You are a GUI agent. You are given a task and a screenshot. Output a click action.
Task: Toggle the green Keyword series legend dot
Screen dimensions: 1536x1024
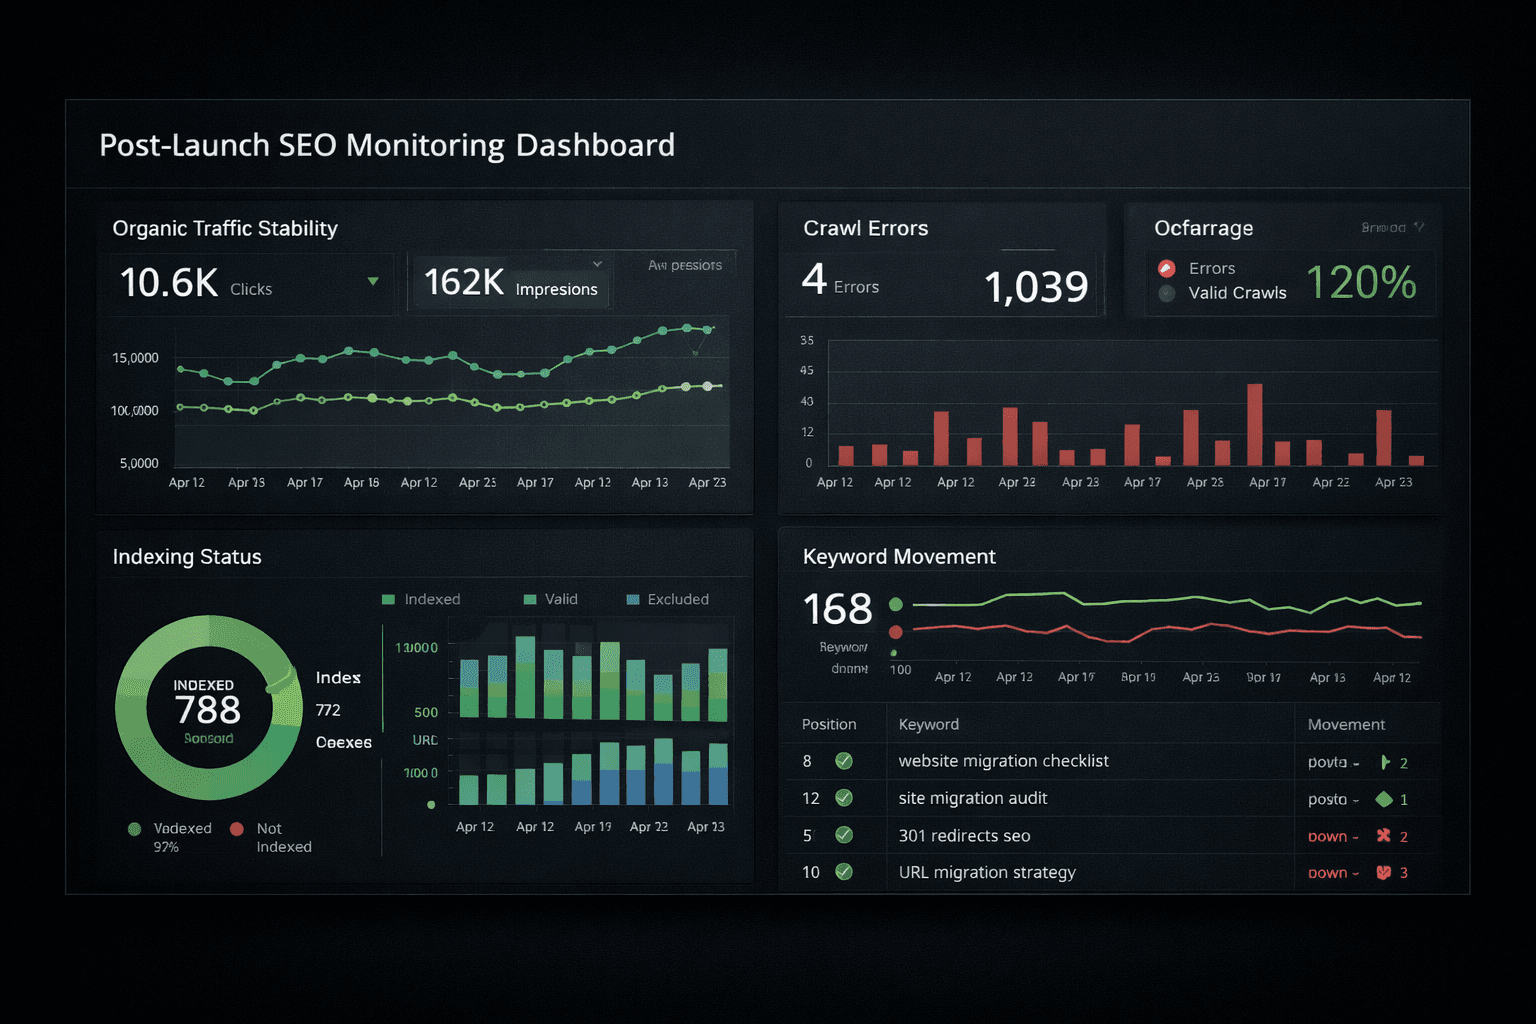895,604
